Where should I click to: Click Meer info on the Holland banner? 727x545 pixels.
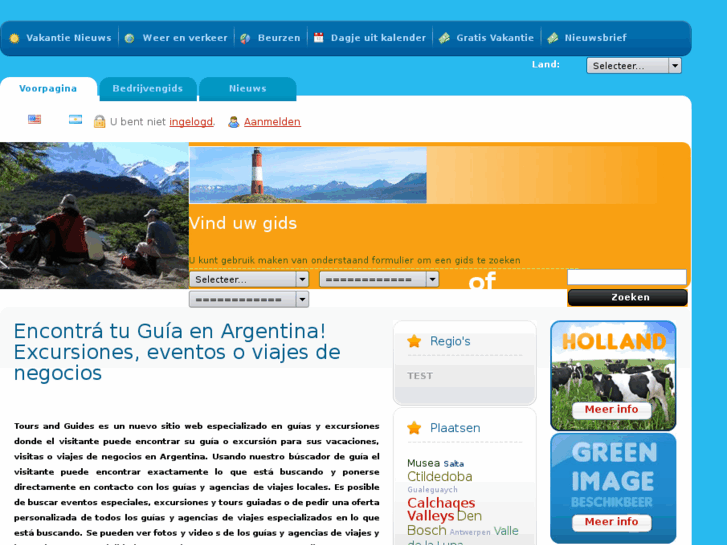(612, 410)
